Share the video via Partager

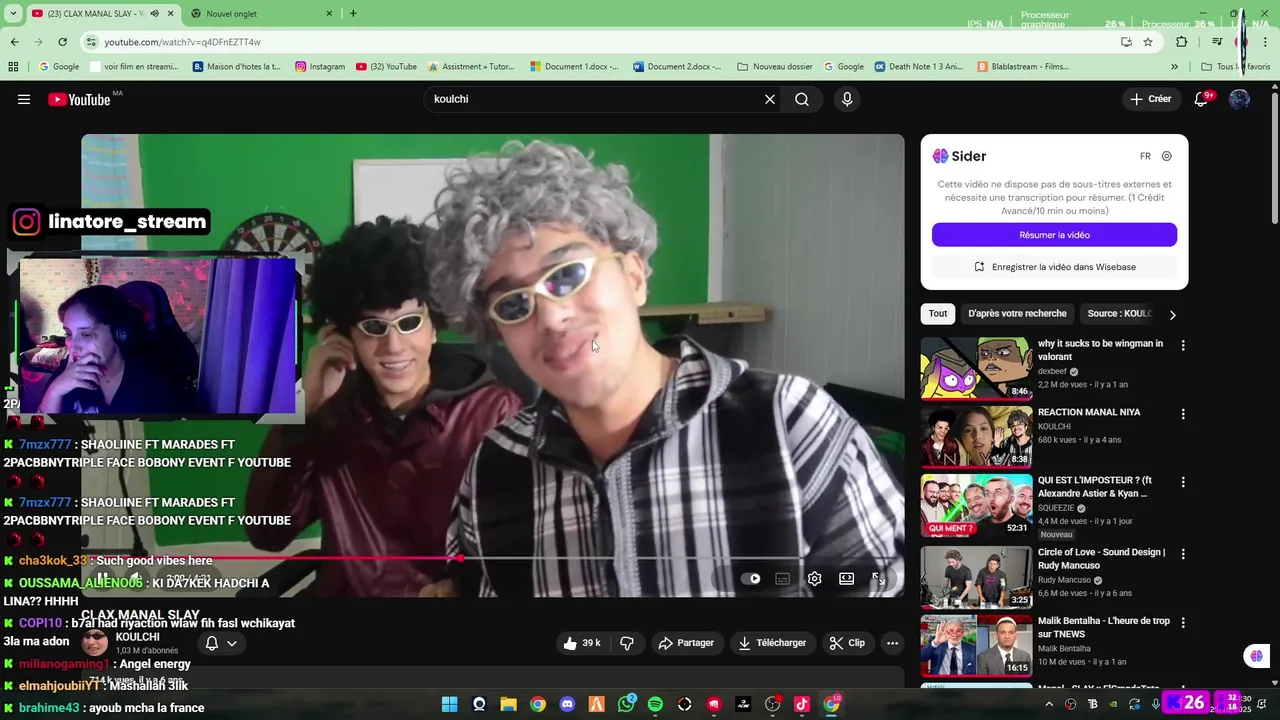[x=686, y=643]
